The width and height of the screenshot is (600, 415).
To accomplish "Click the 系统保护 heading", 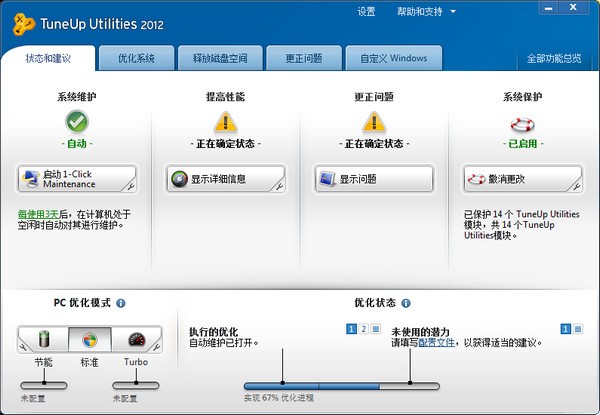I will [522, 97].
